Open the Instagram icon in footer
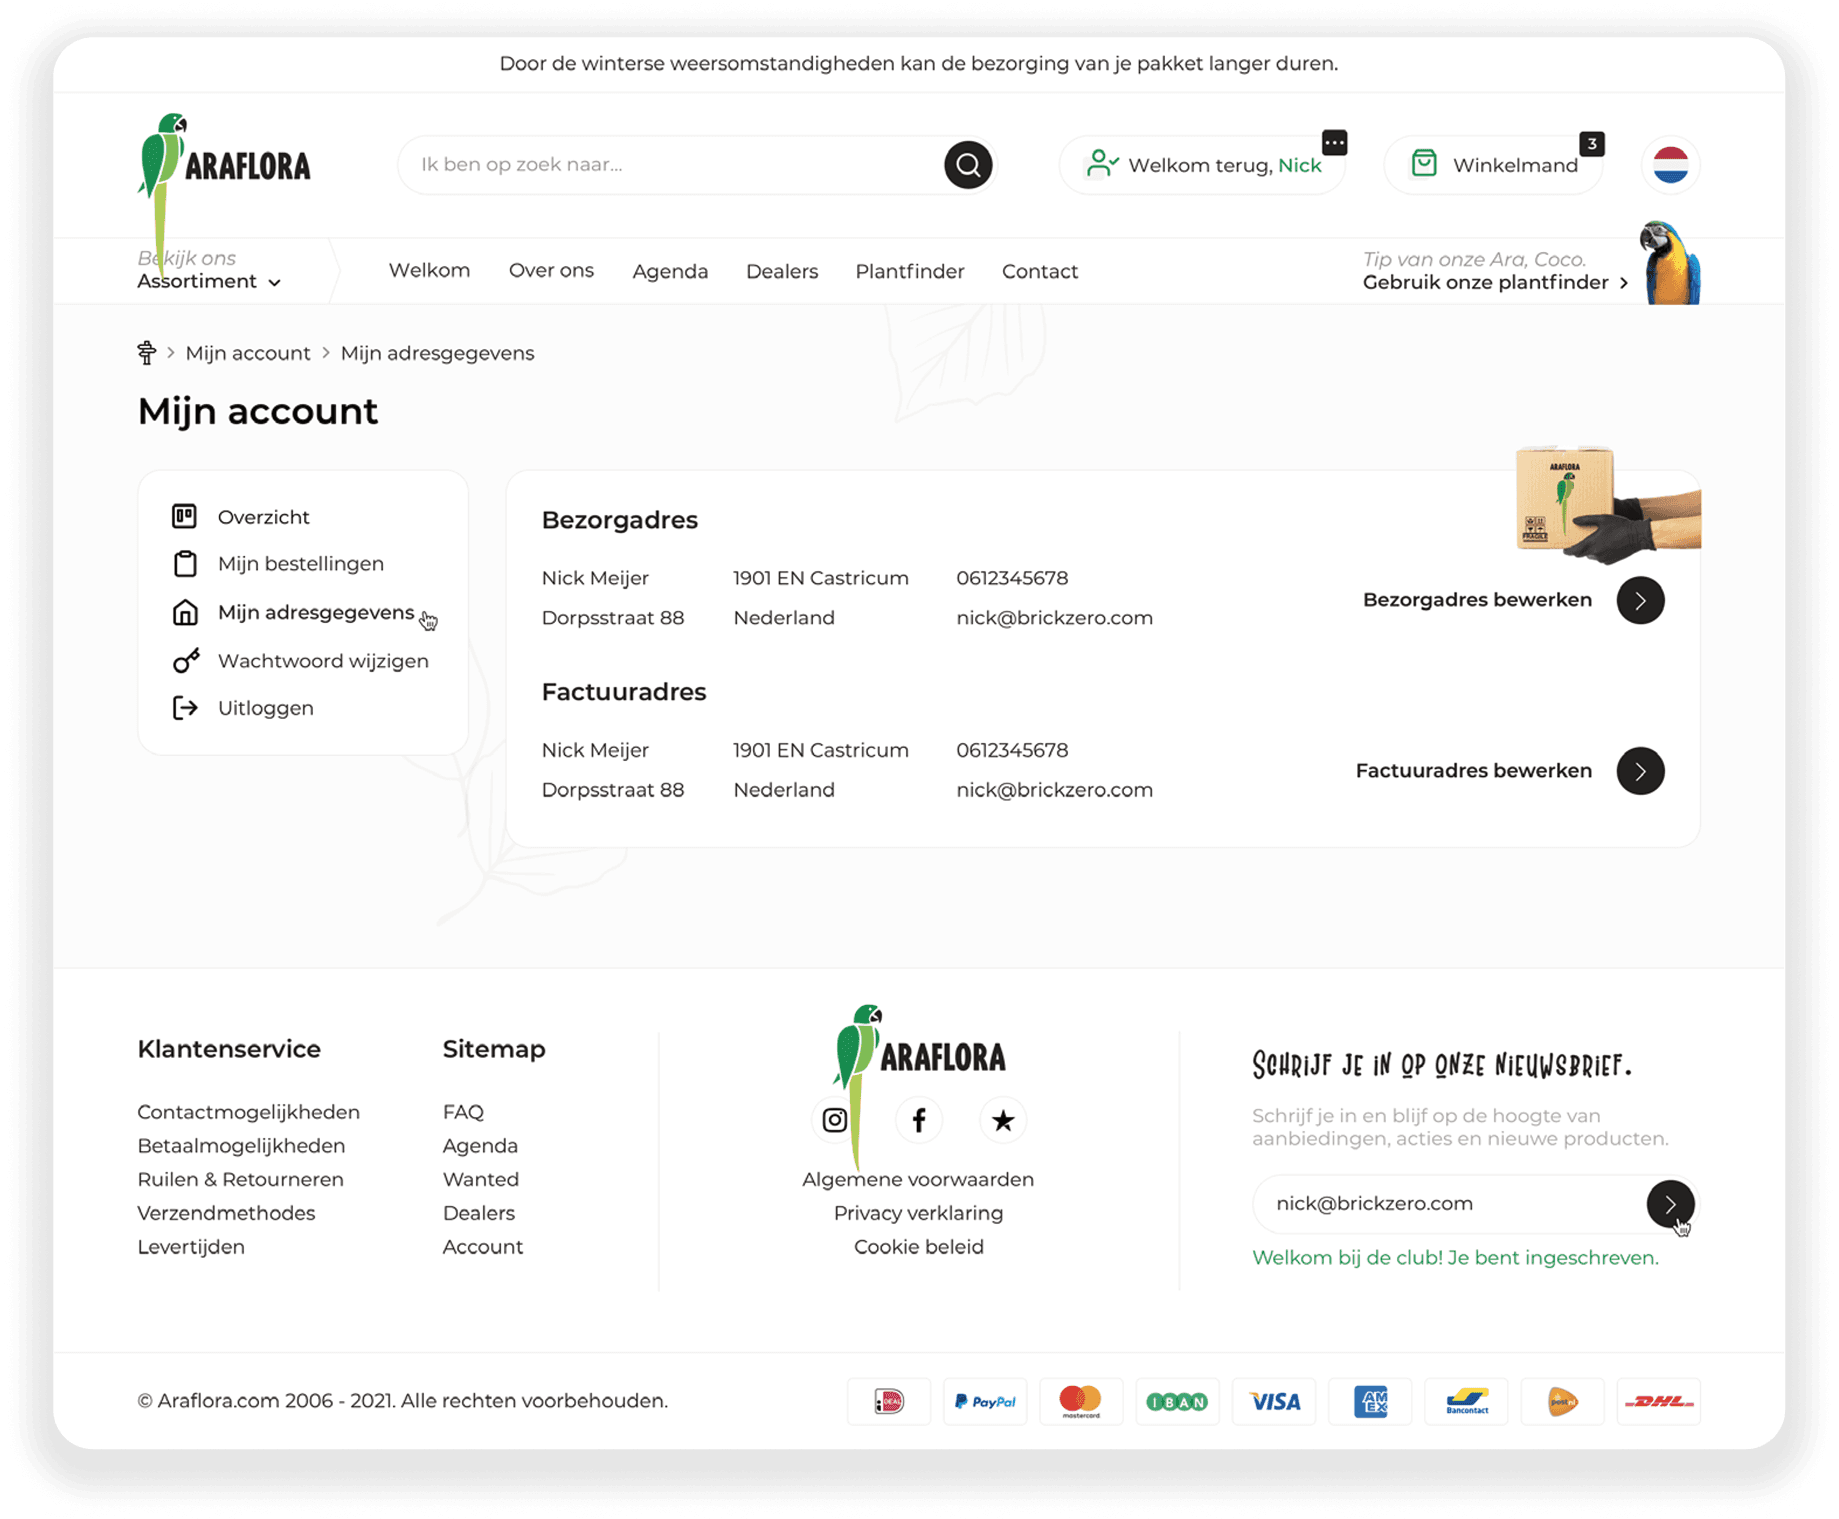1839x1519 pixels. coord(835,1120)
